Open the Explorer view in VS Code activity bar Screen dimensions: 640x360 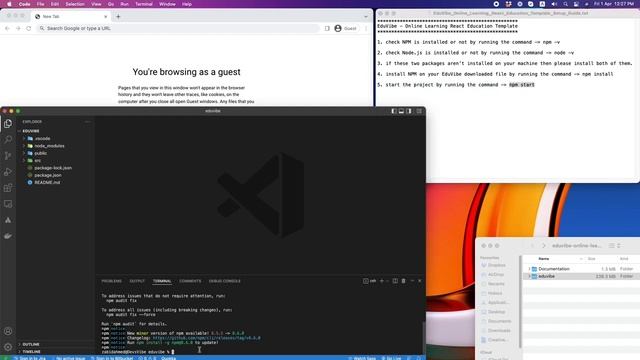8,124
